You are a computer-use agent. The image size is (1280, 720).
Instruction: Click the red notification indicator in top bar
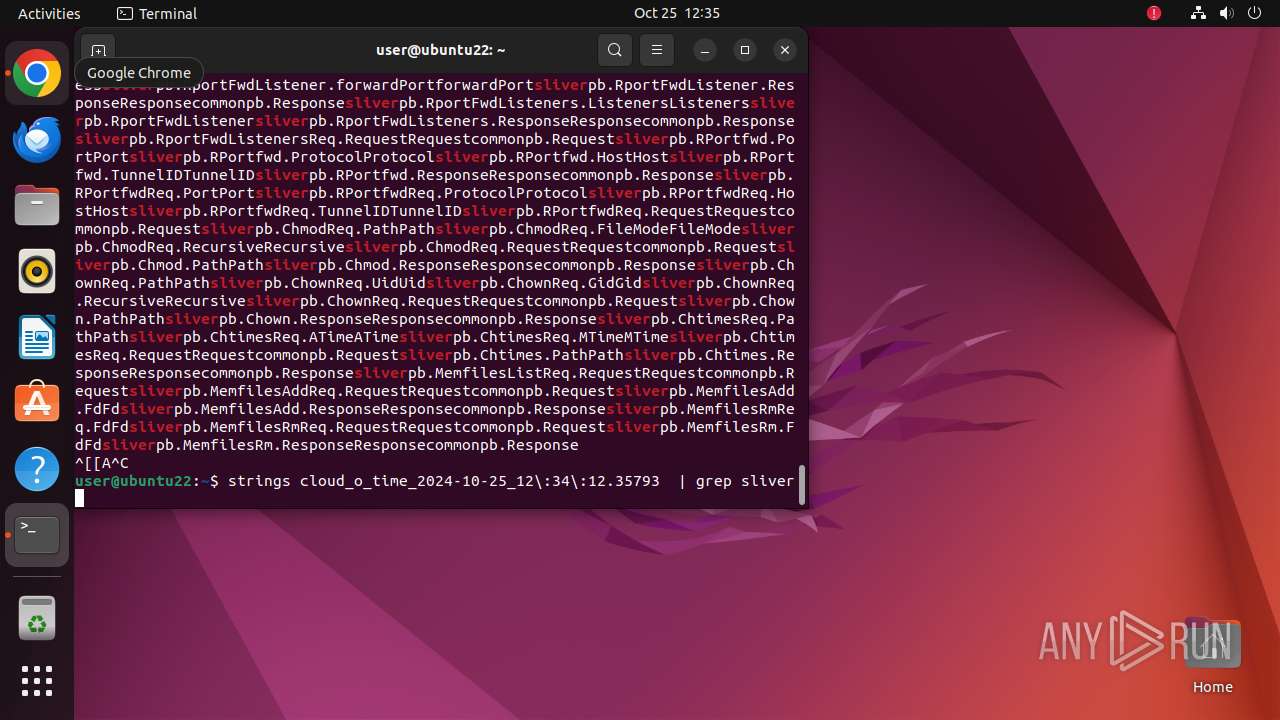(1154, 13)
